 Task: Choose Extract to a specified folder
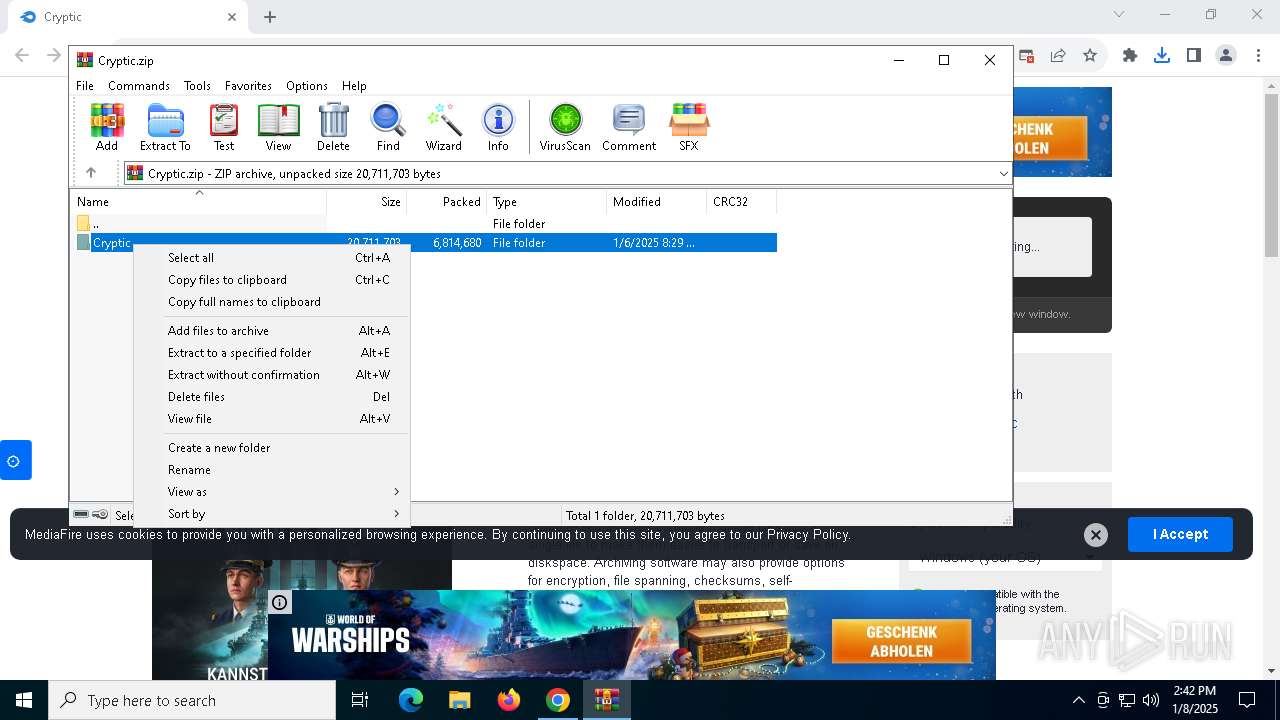click(272, 353)
